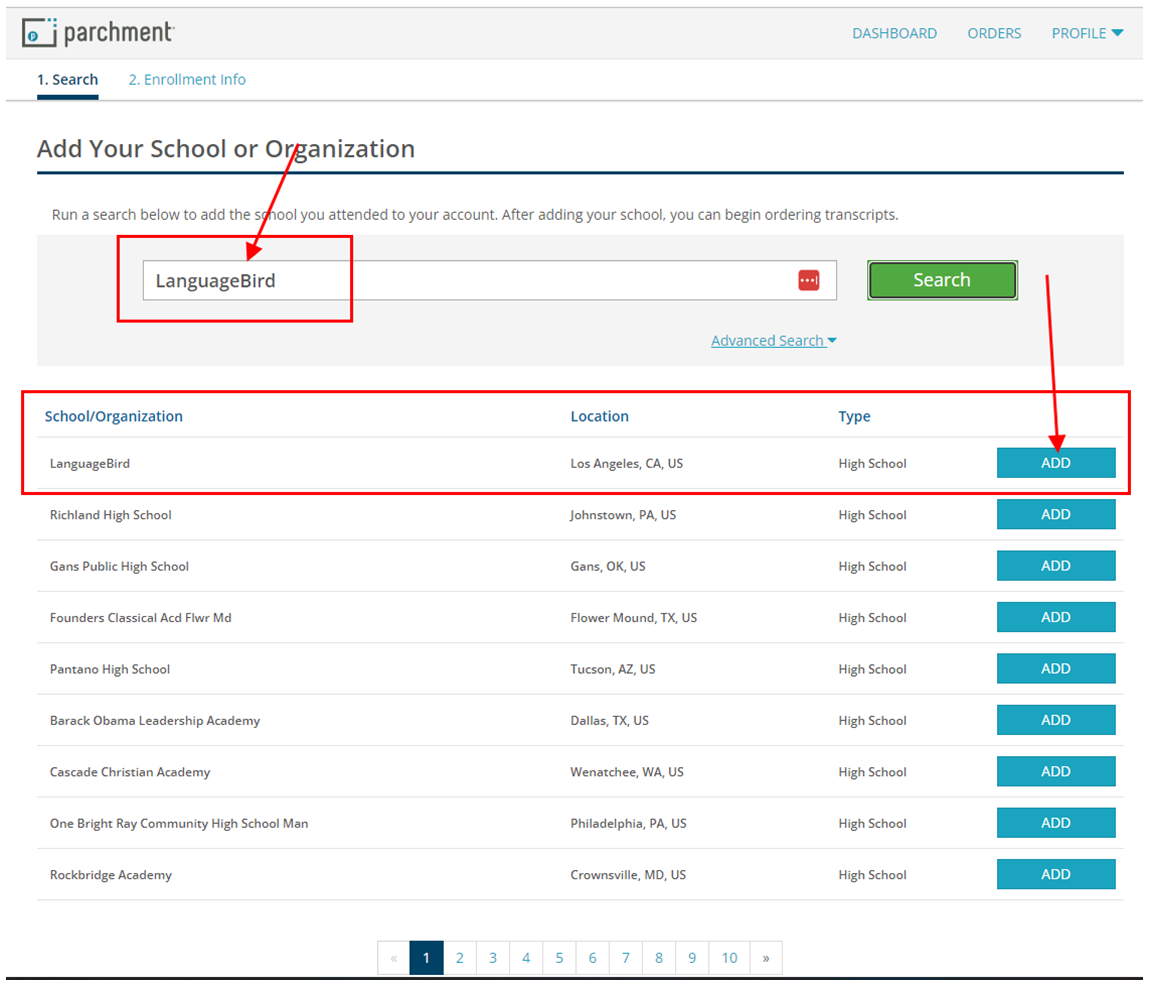The width and height of the screenshot is (1159, 996).
Task: Go to results page 7
Action: (x=626, y=958)
